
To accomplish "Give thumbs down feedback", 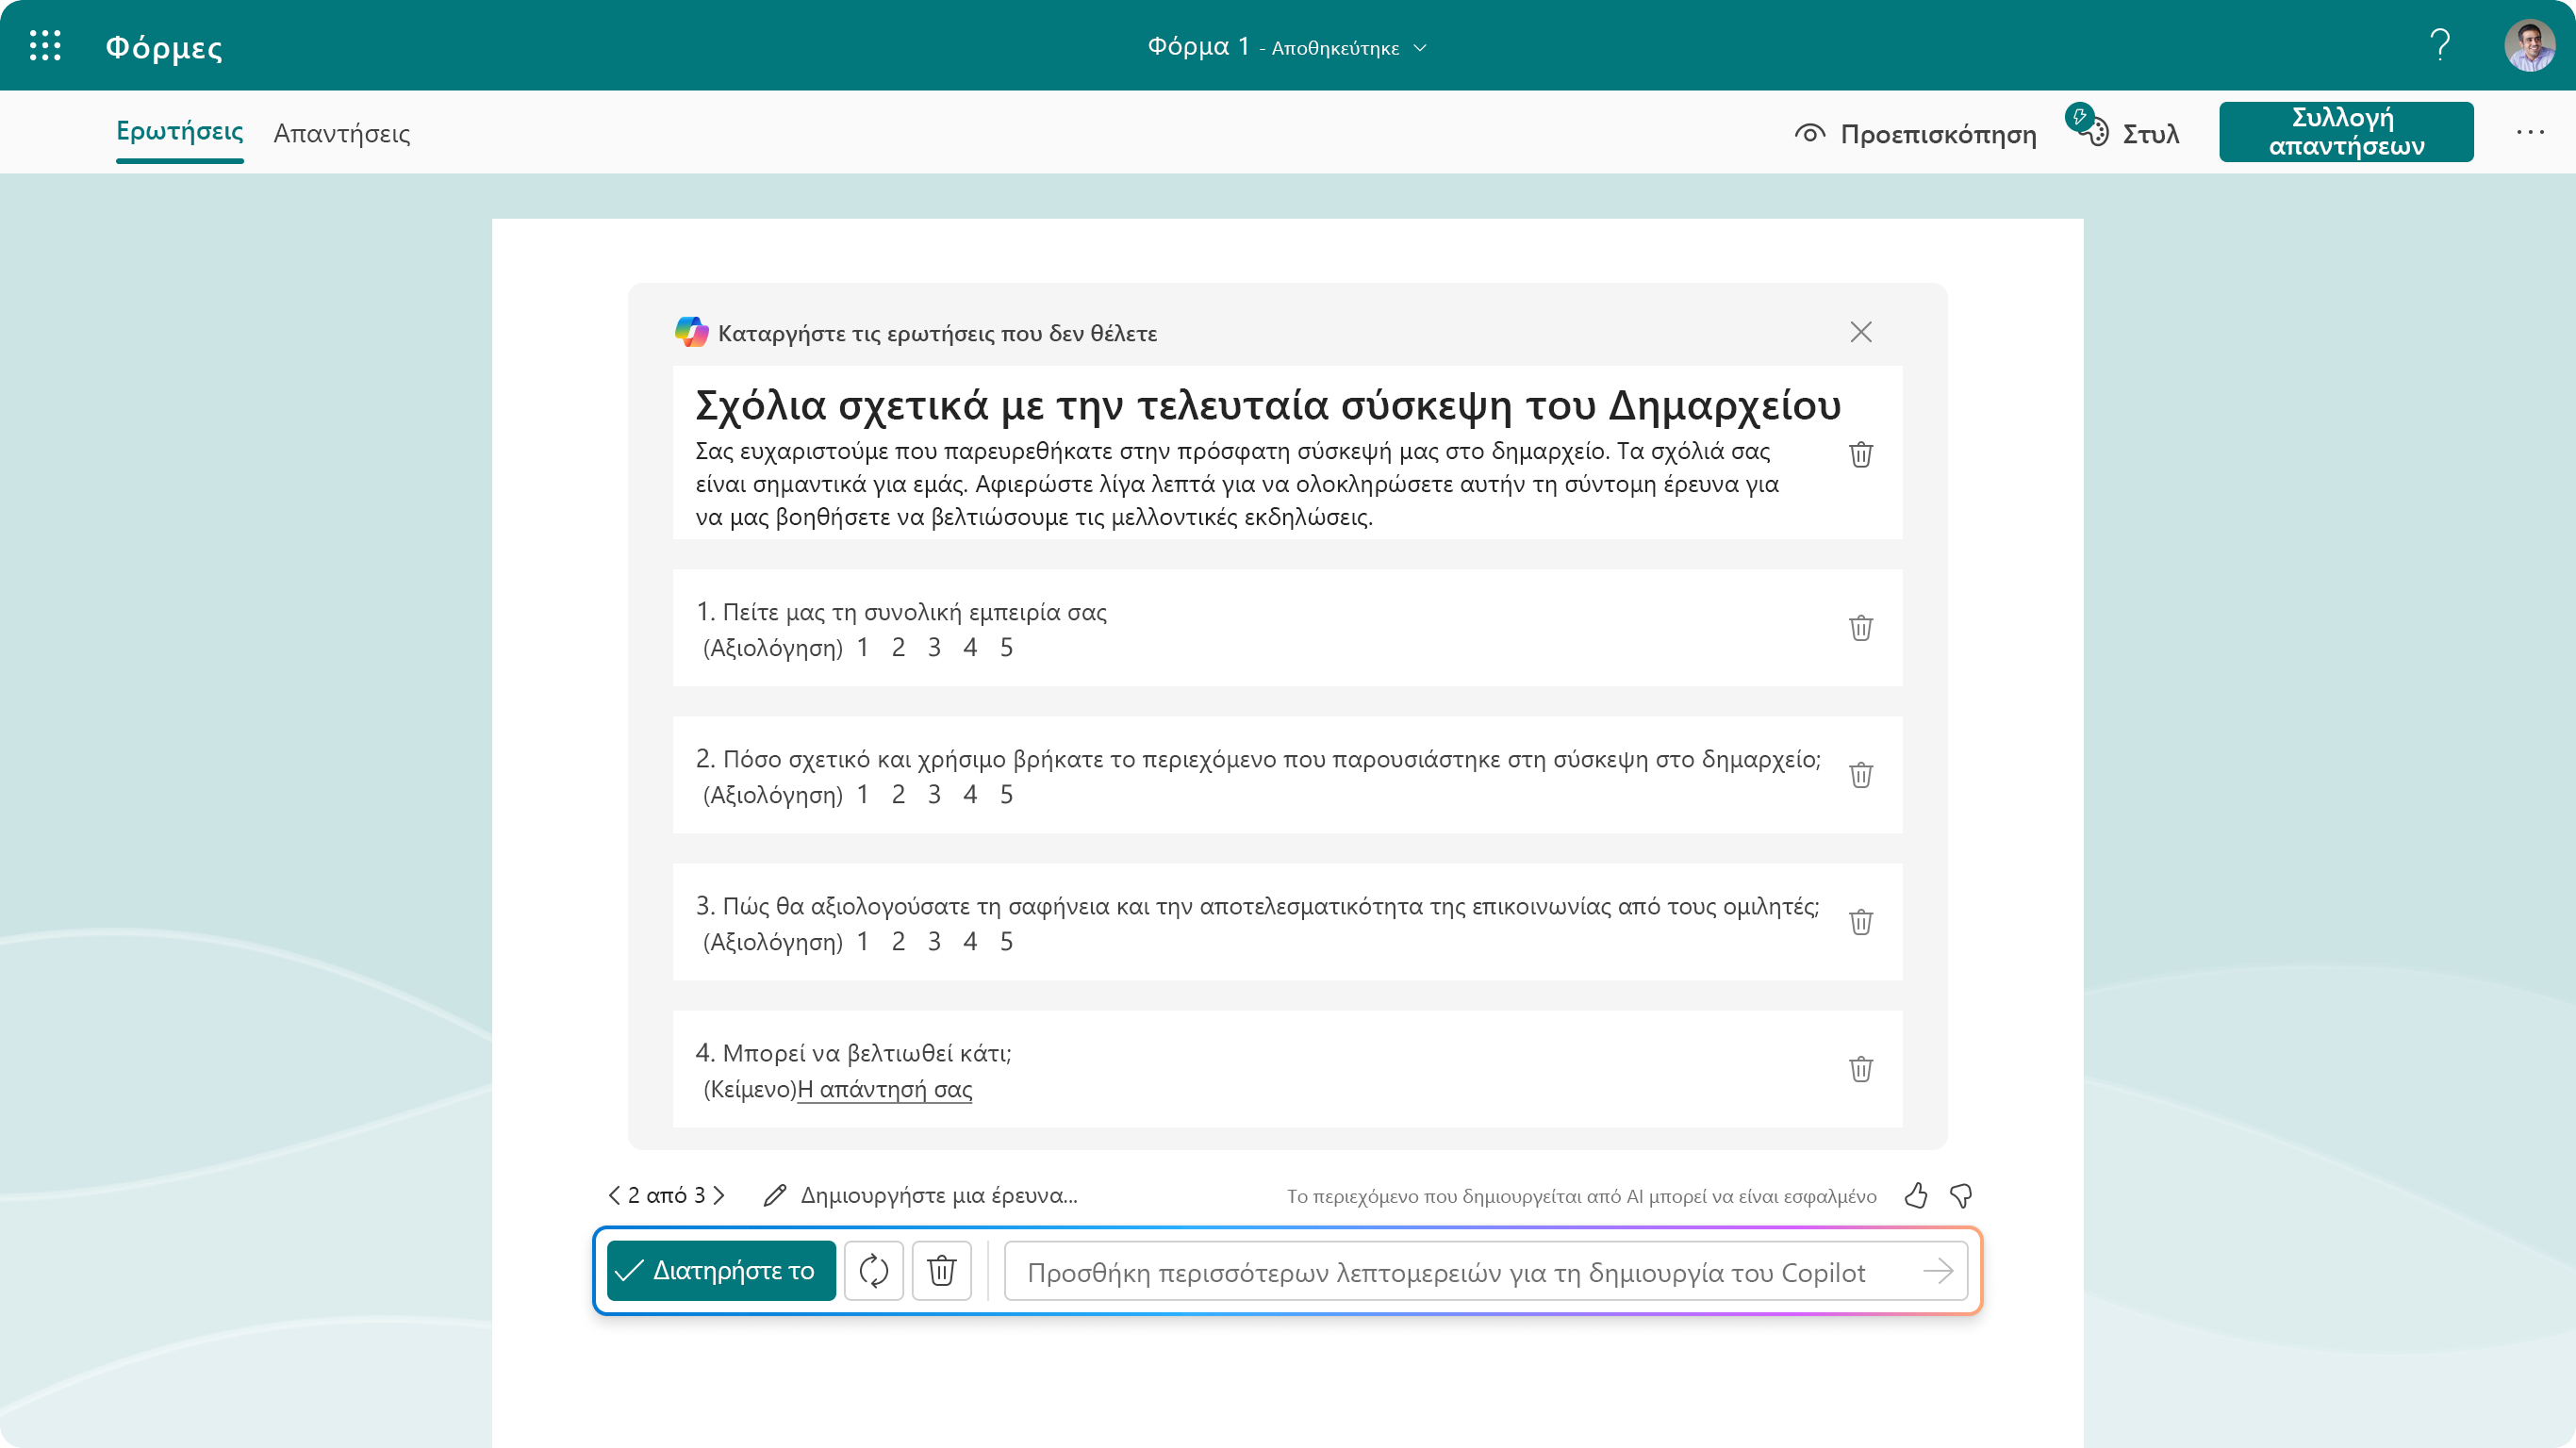I will 1961,1196.
